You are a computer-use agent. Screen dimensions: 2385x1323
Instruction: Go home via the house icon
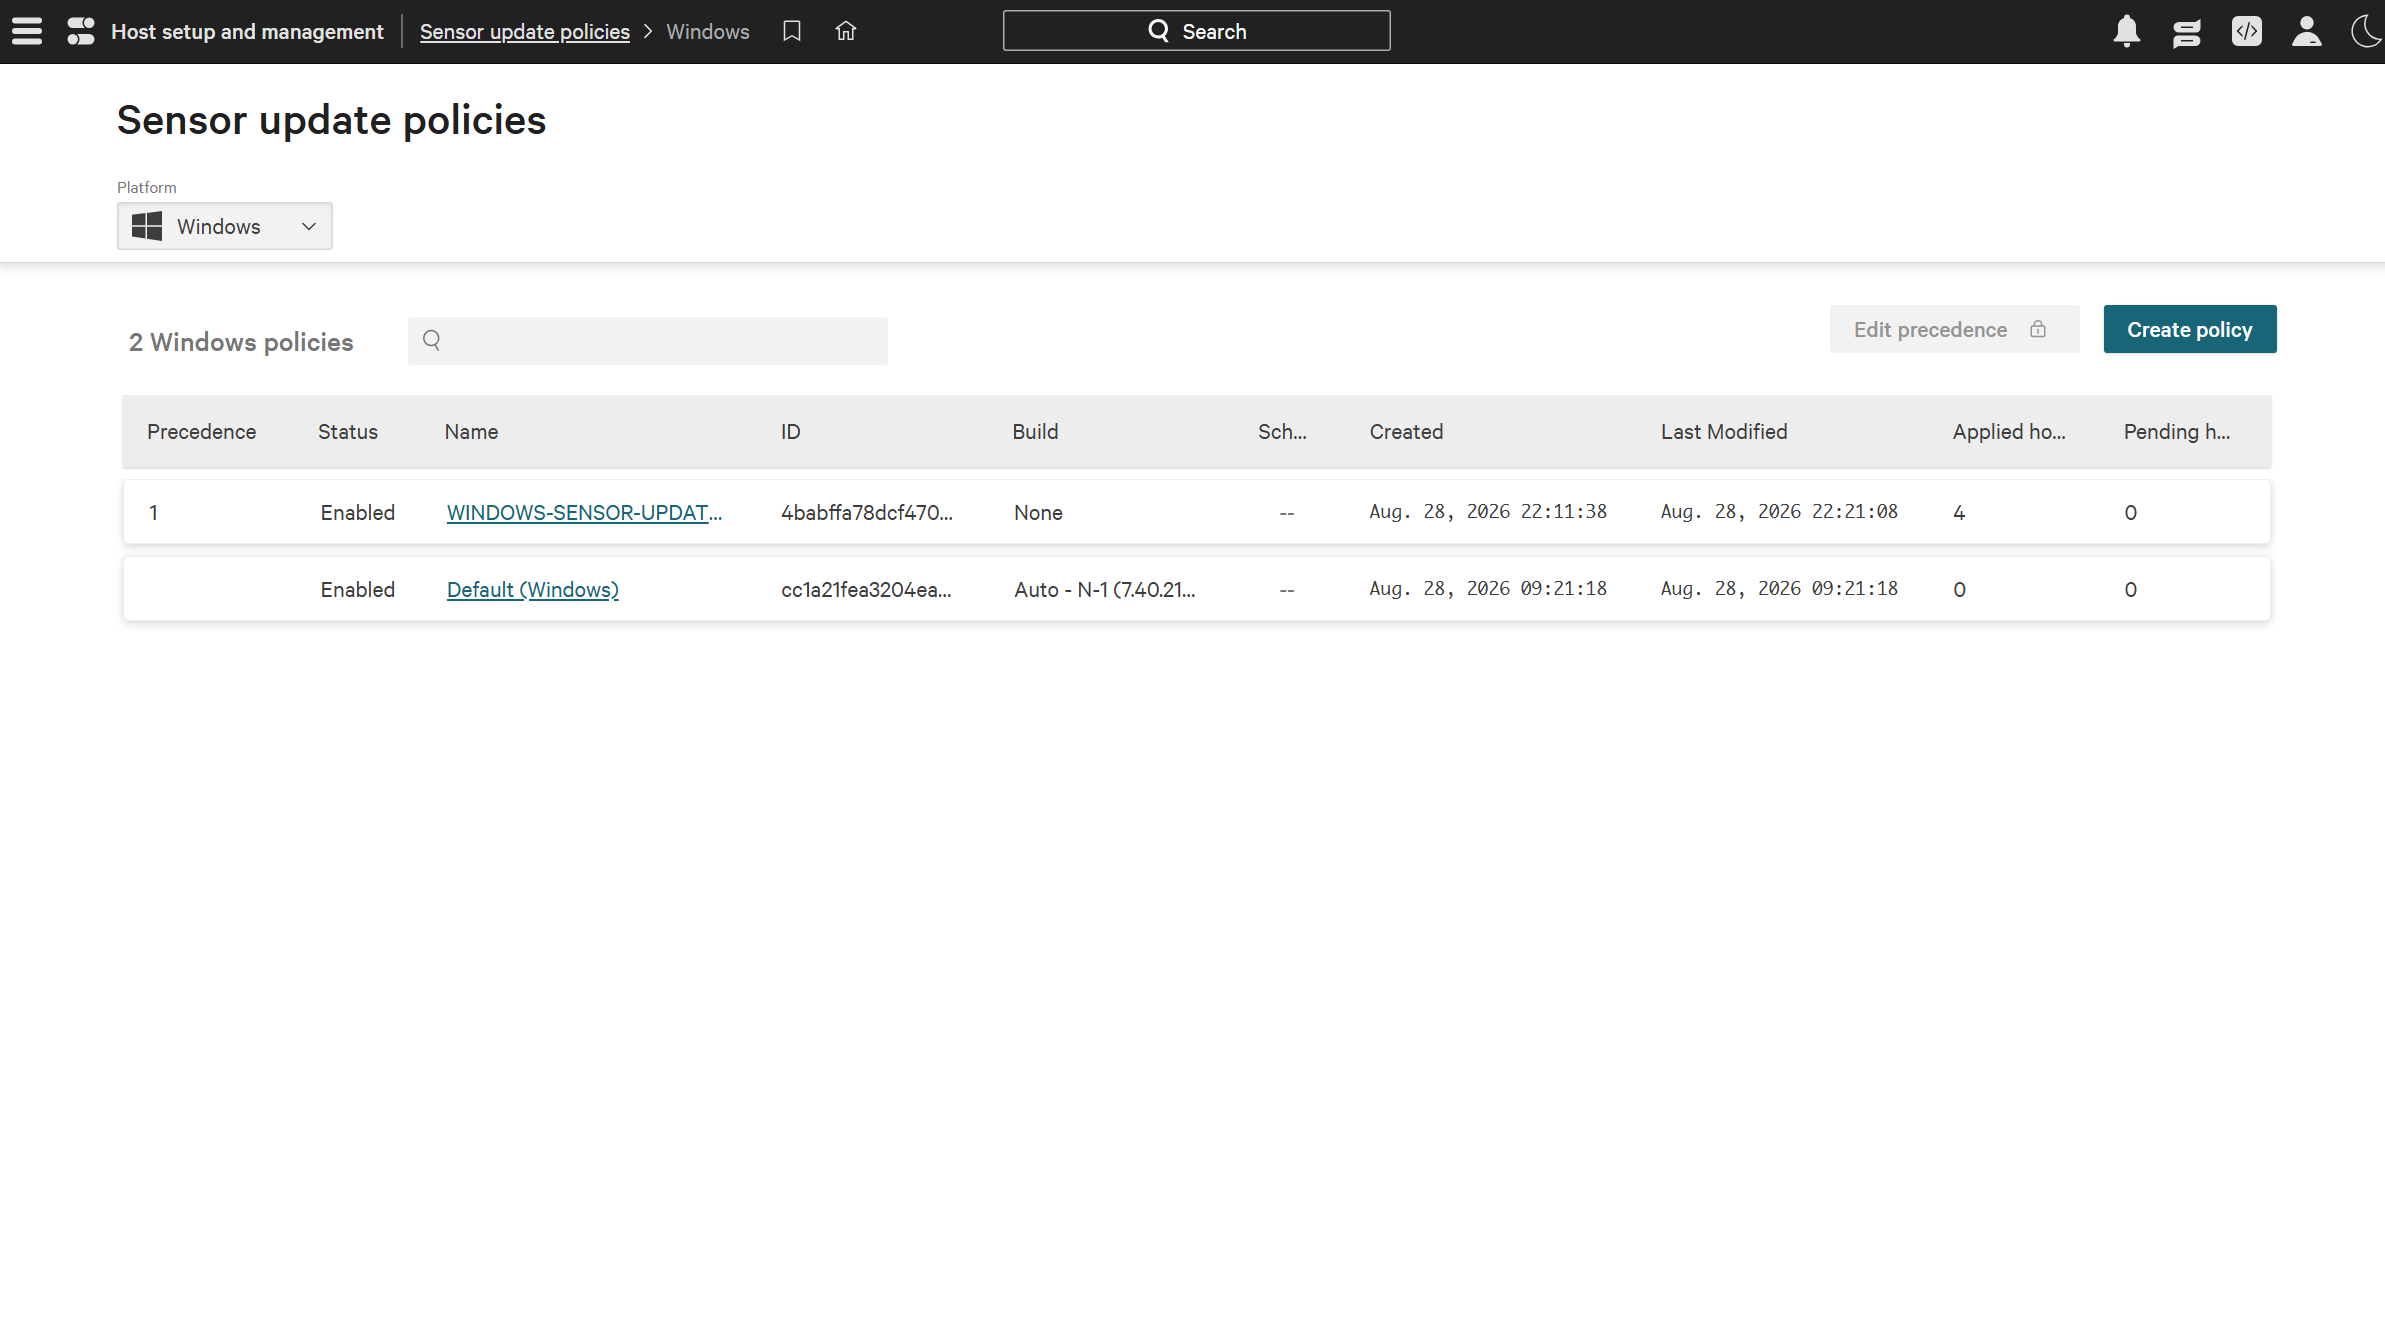[x=846, y=31]
